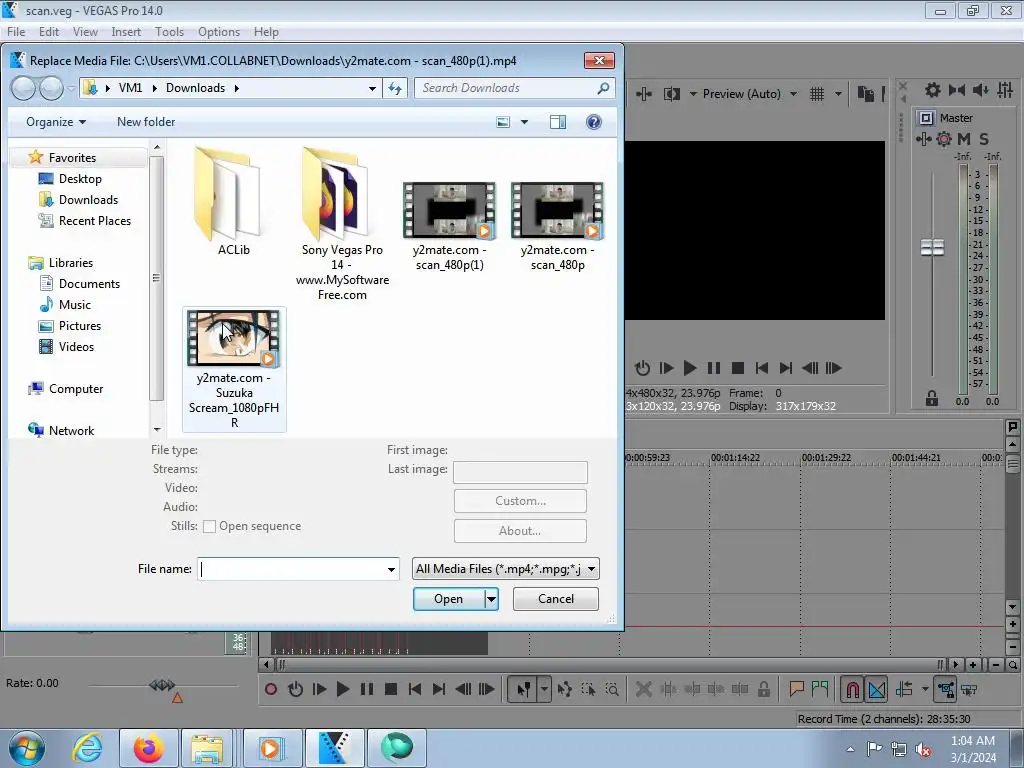This screenshot has height=768, width=1024.
Task: Click the Open button in the dialog
Action: (449, 599)
